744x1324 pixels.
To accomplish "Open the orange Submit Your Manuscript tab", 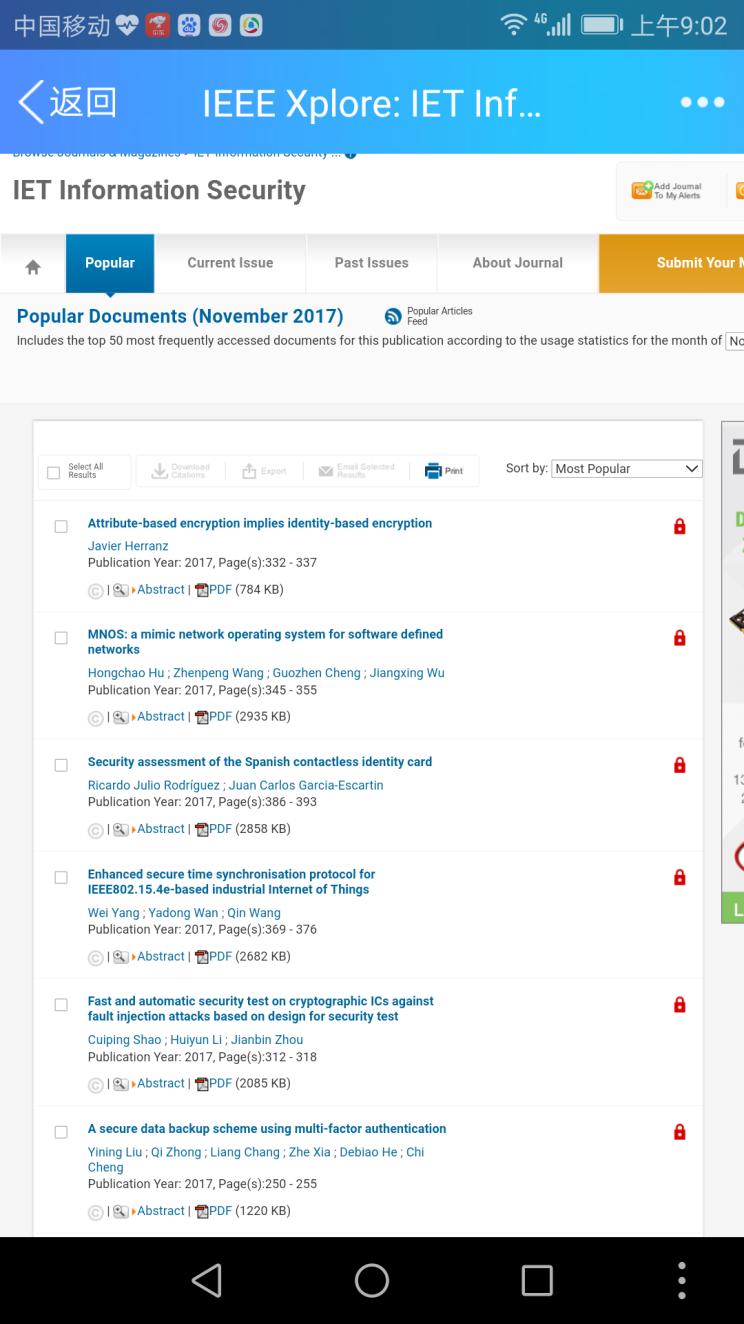I will point(672,263).
